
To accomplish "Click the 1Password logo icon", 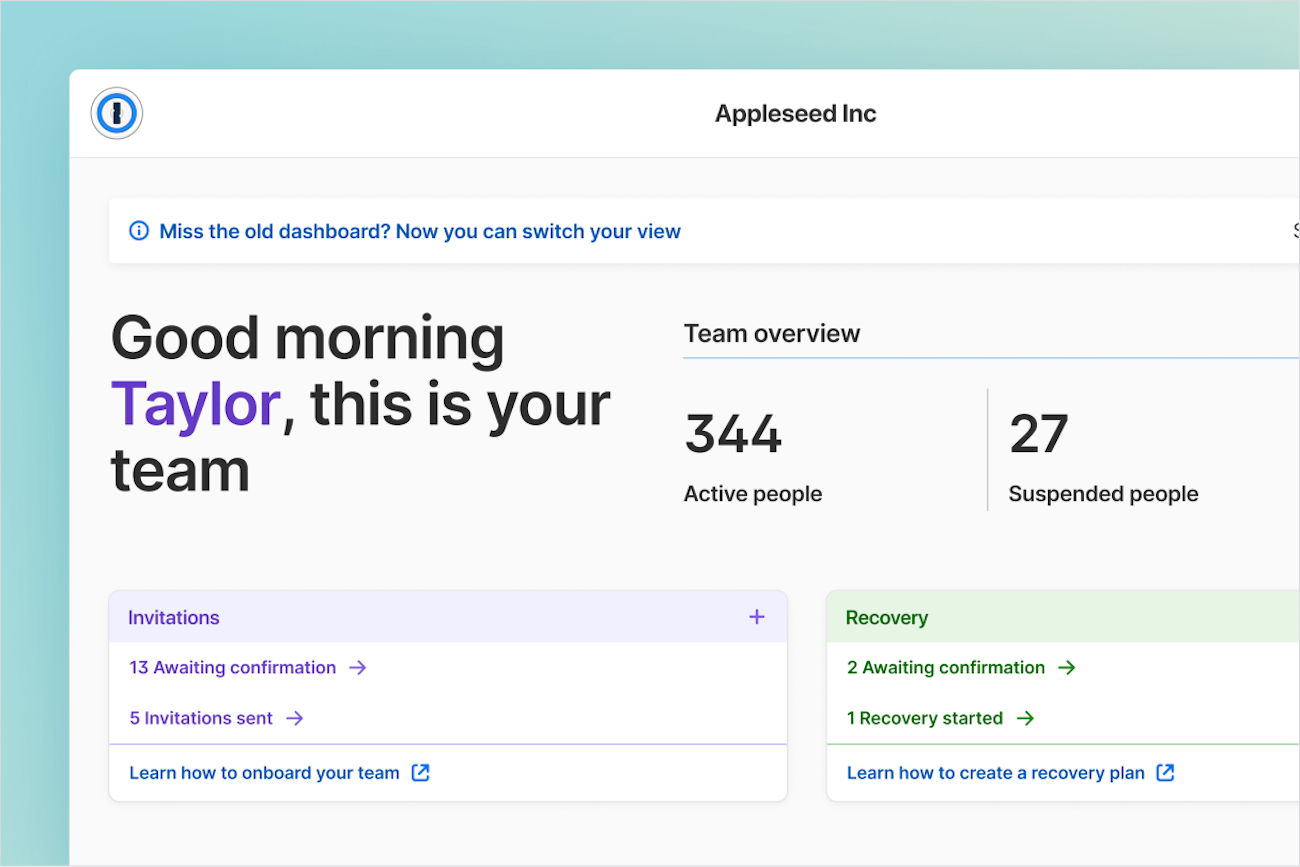I will pyautogui.click(x=117, y=113).
